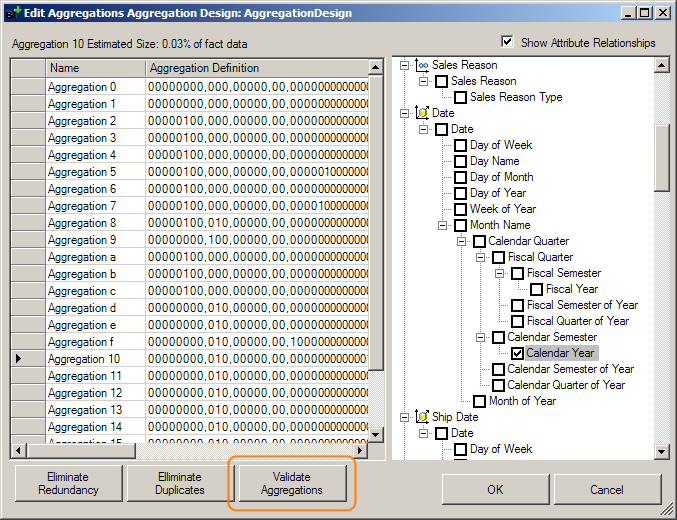Click the Aggregation 8 definition cell
This screenshot has height=520, width=677.
[x=257, y=223]
